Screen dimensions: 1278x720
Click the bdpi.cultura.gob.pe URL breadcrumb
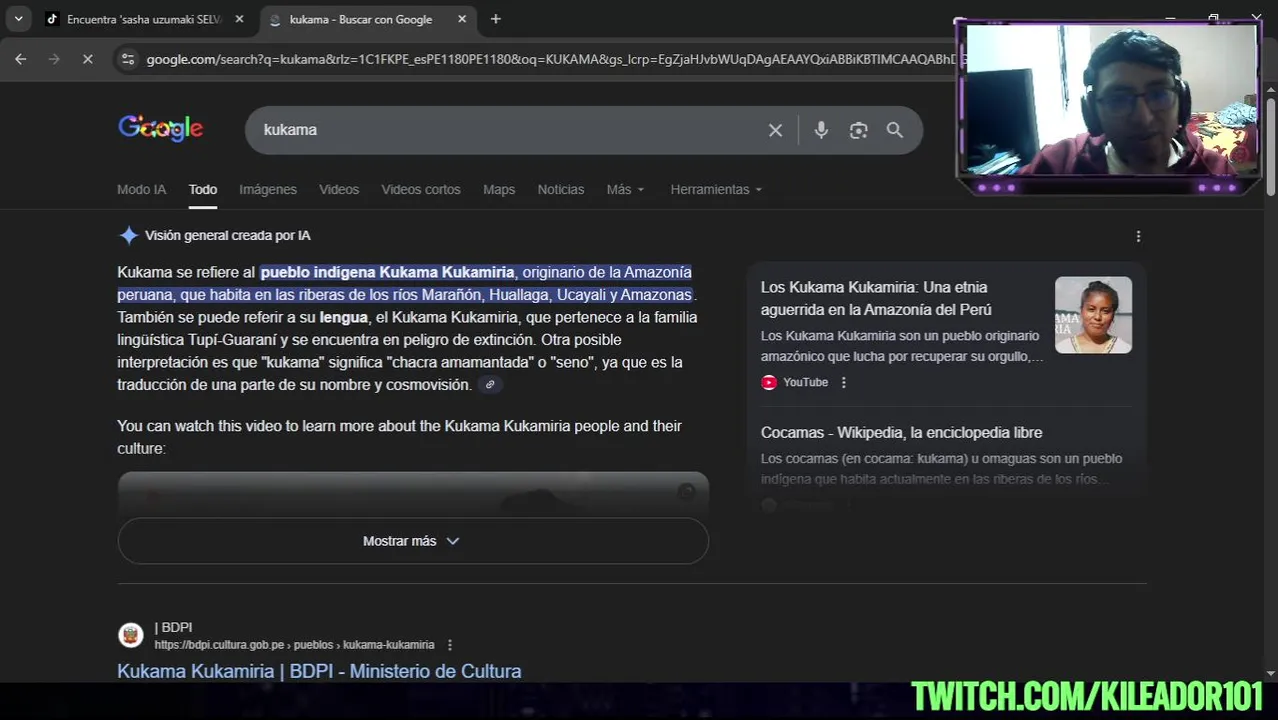coord(294,645)
